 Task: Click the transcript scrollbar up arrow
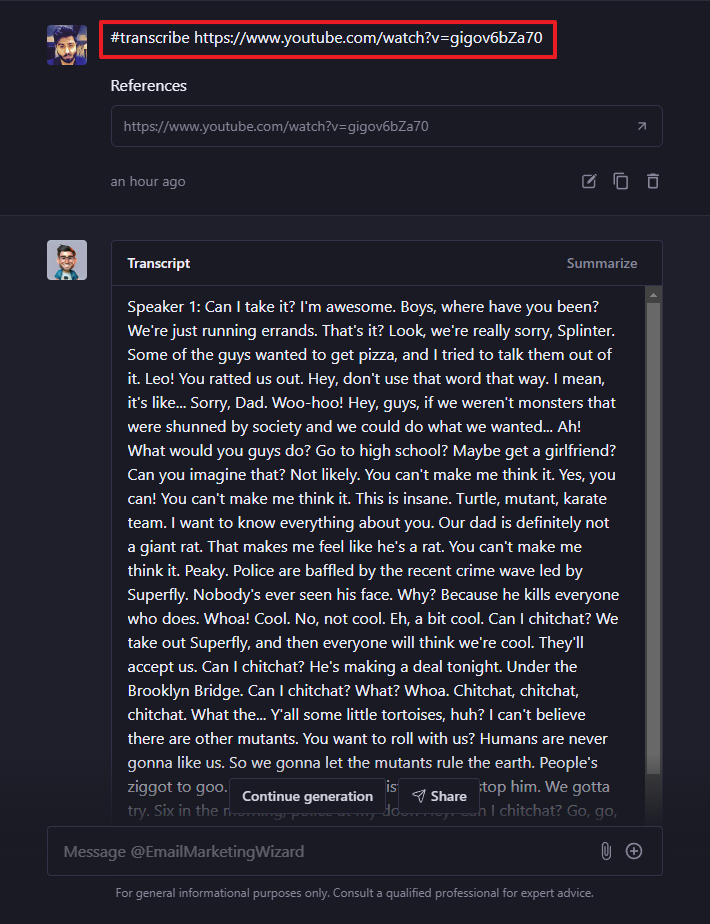(654, 295)
